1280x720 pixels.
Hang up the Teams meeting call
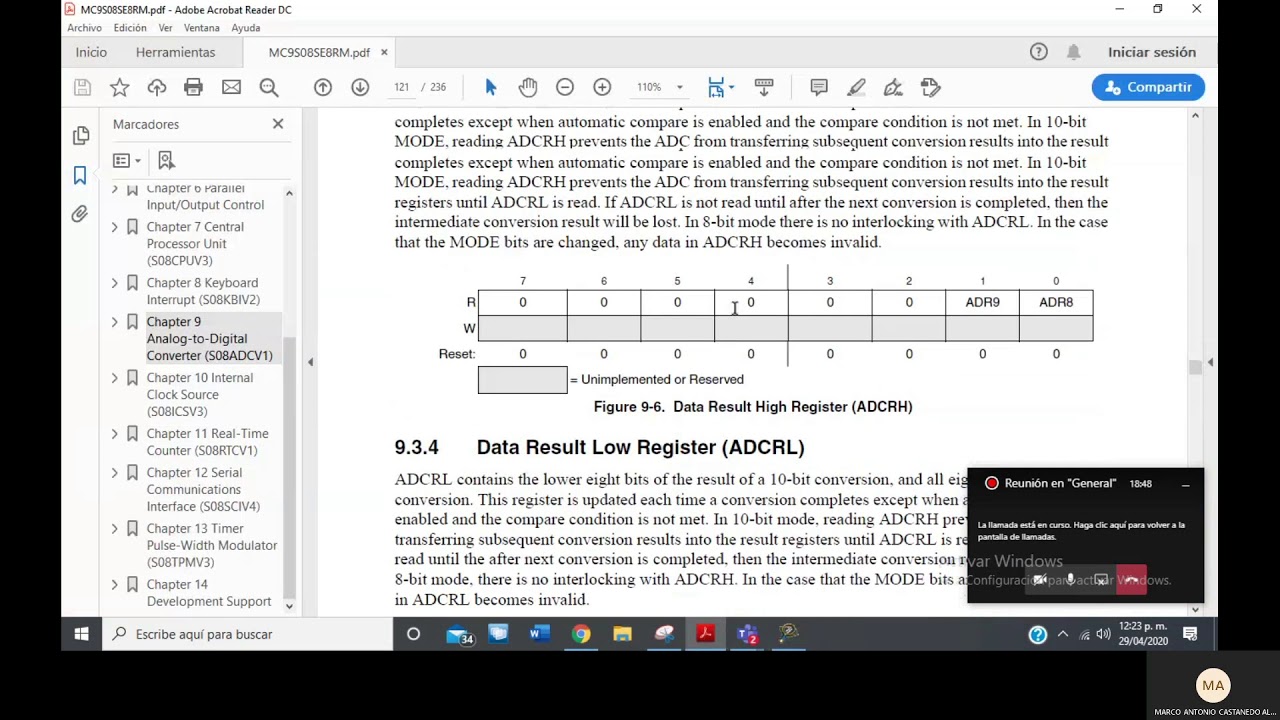1131,580
